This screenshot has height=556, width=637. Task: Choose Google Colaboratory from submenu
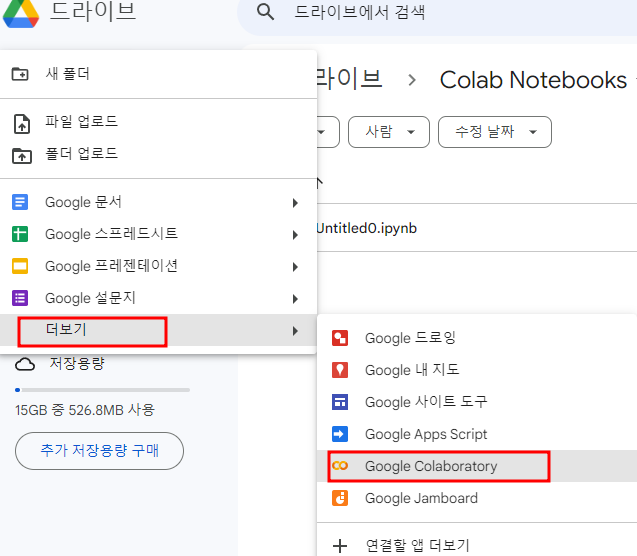477,466
